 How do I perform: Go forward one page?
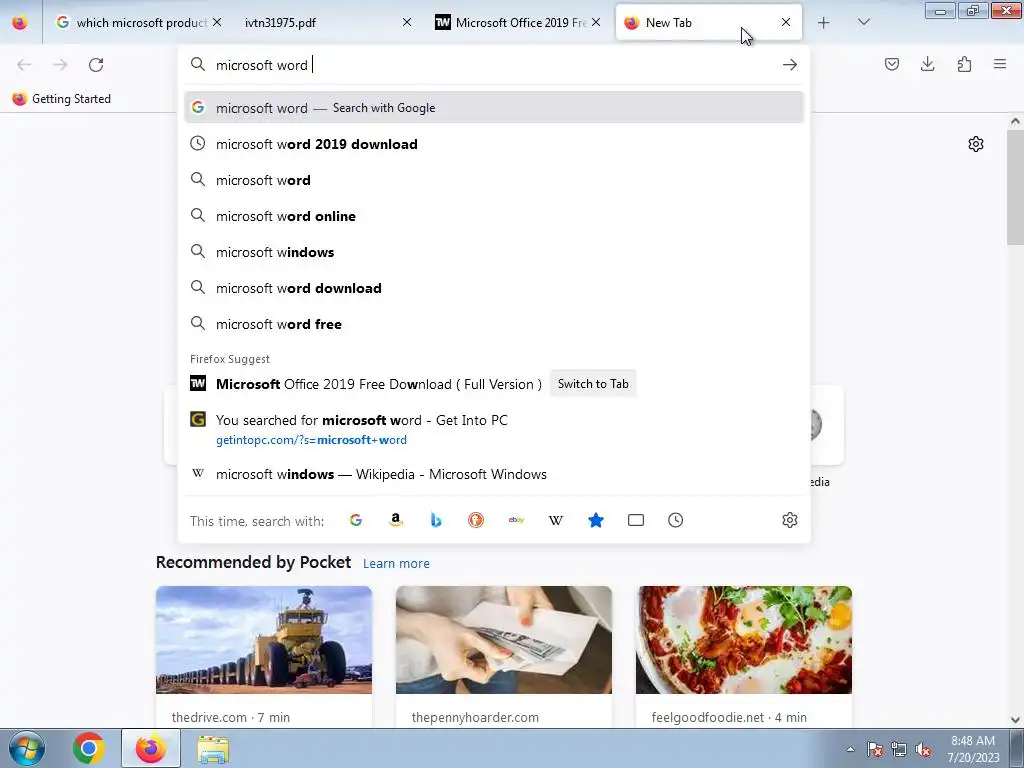60,65
